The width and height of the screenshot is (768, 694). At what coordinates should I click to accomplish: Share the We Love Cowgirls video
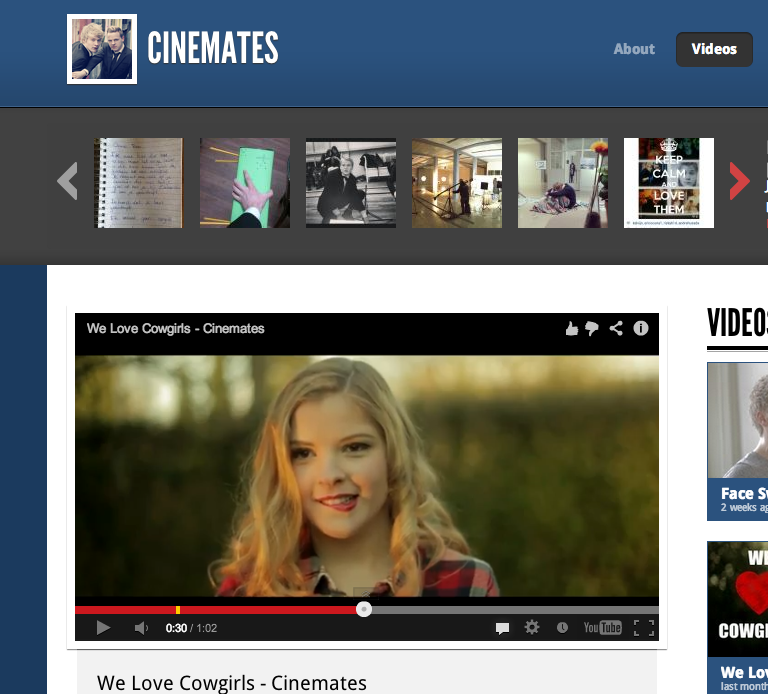click(x=616, y=328)
